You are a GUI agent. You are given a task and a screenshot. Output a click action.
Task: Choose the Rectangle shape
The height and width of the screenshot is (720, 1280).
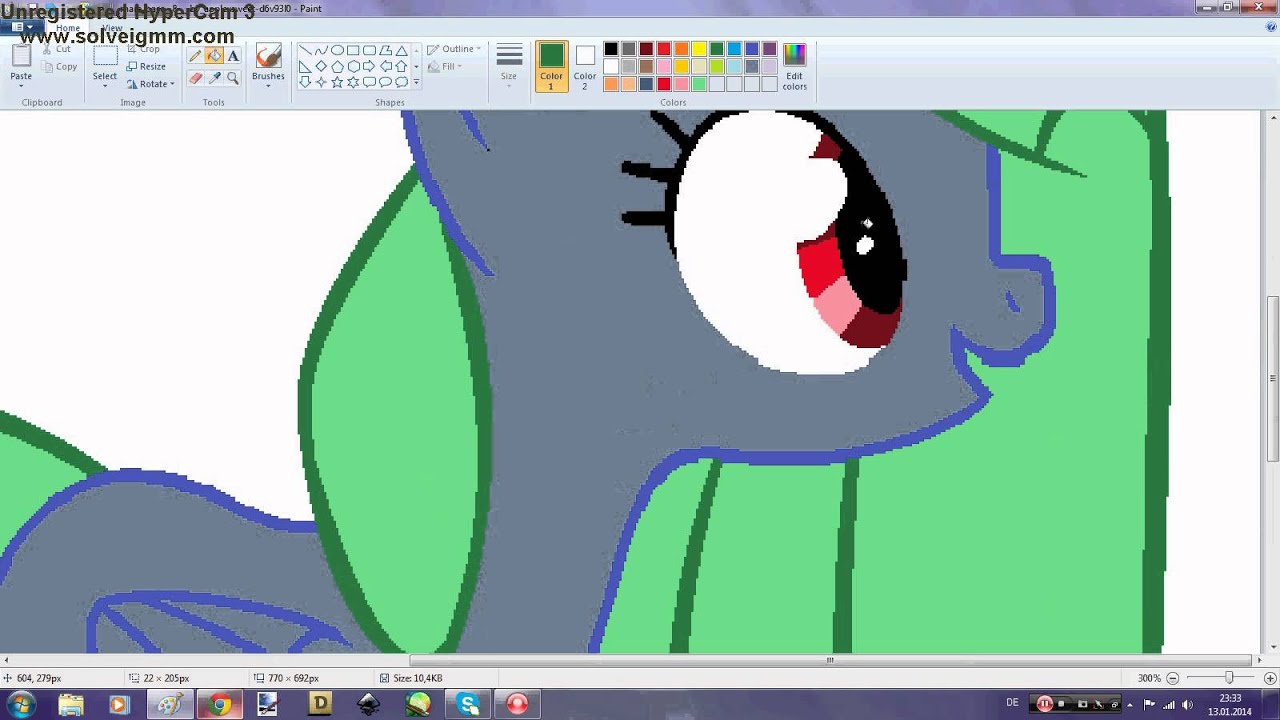tap(353, 50)
